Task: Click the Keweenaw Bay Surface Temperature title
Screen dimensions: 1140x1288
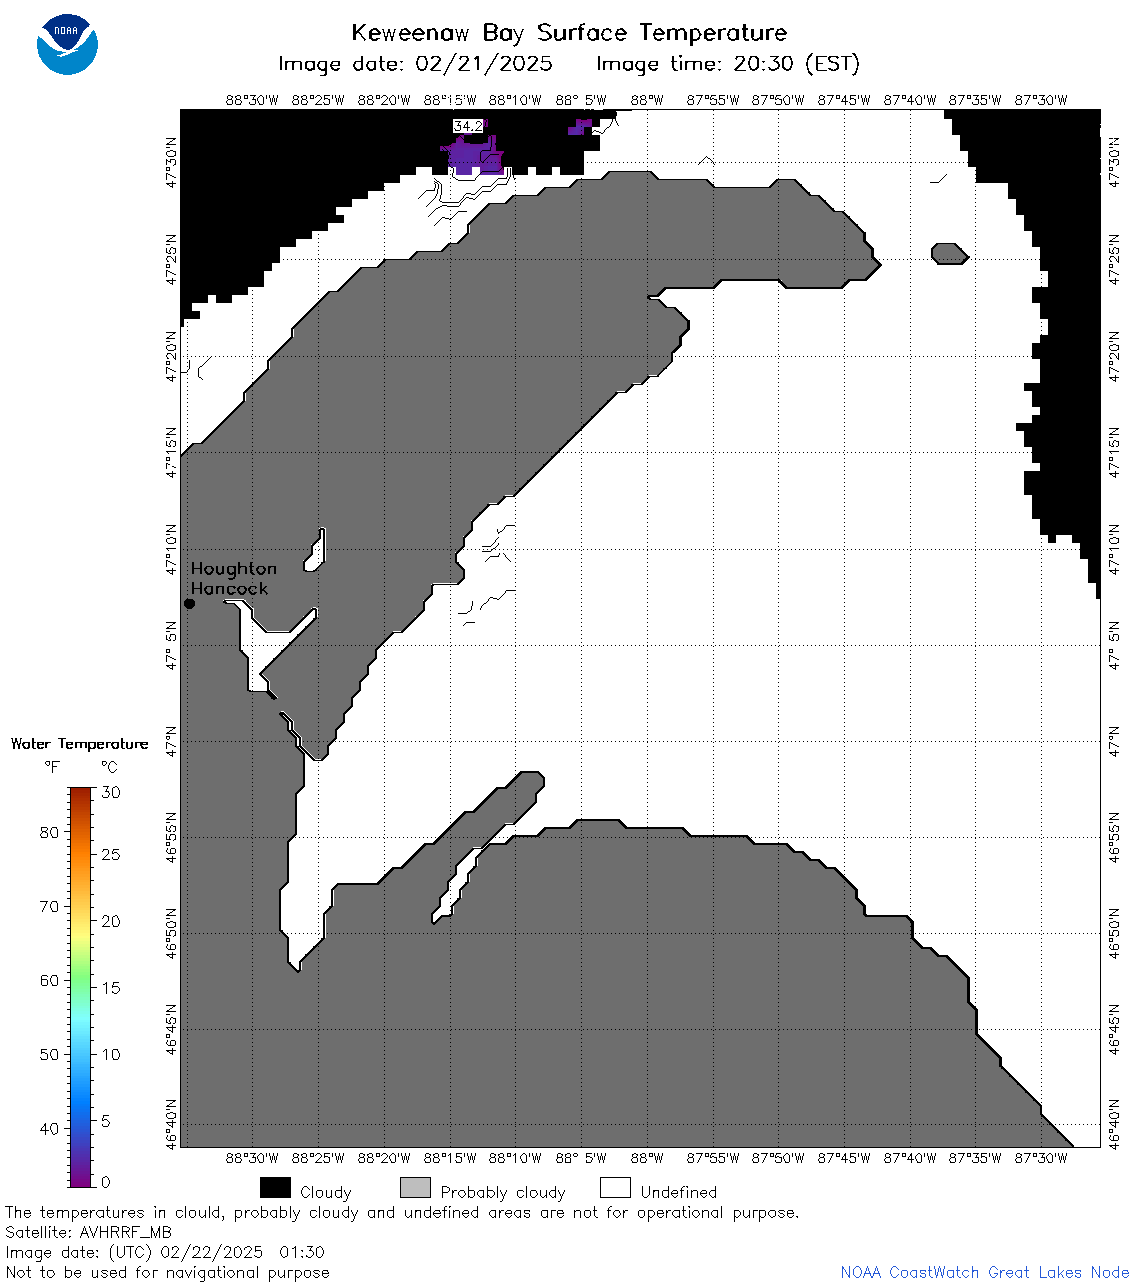Action: (x=569, y=32)
